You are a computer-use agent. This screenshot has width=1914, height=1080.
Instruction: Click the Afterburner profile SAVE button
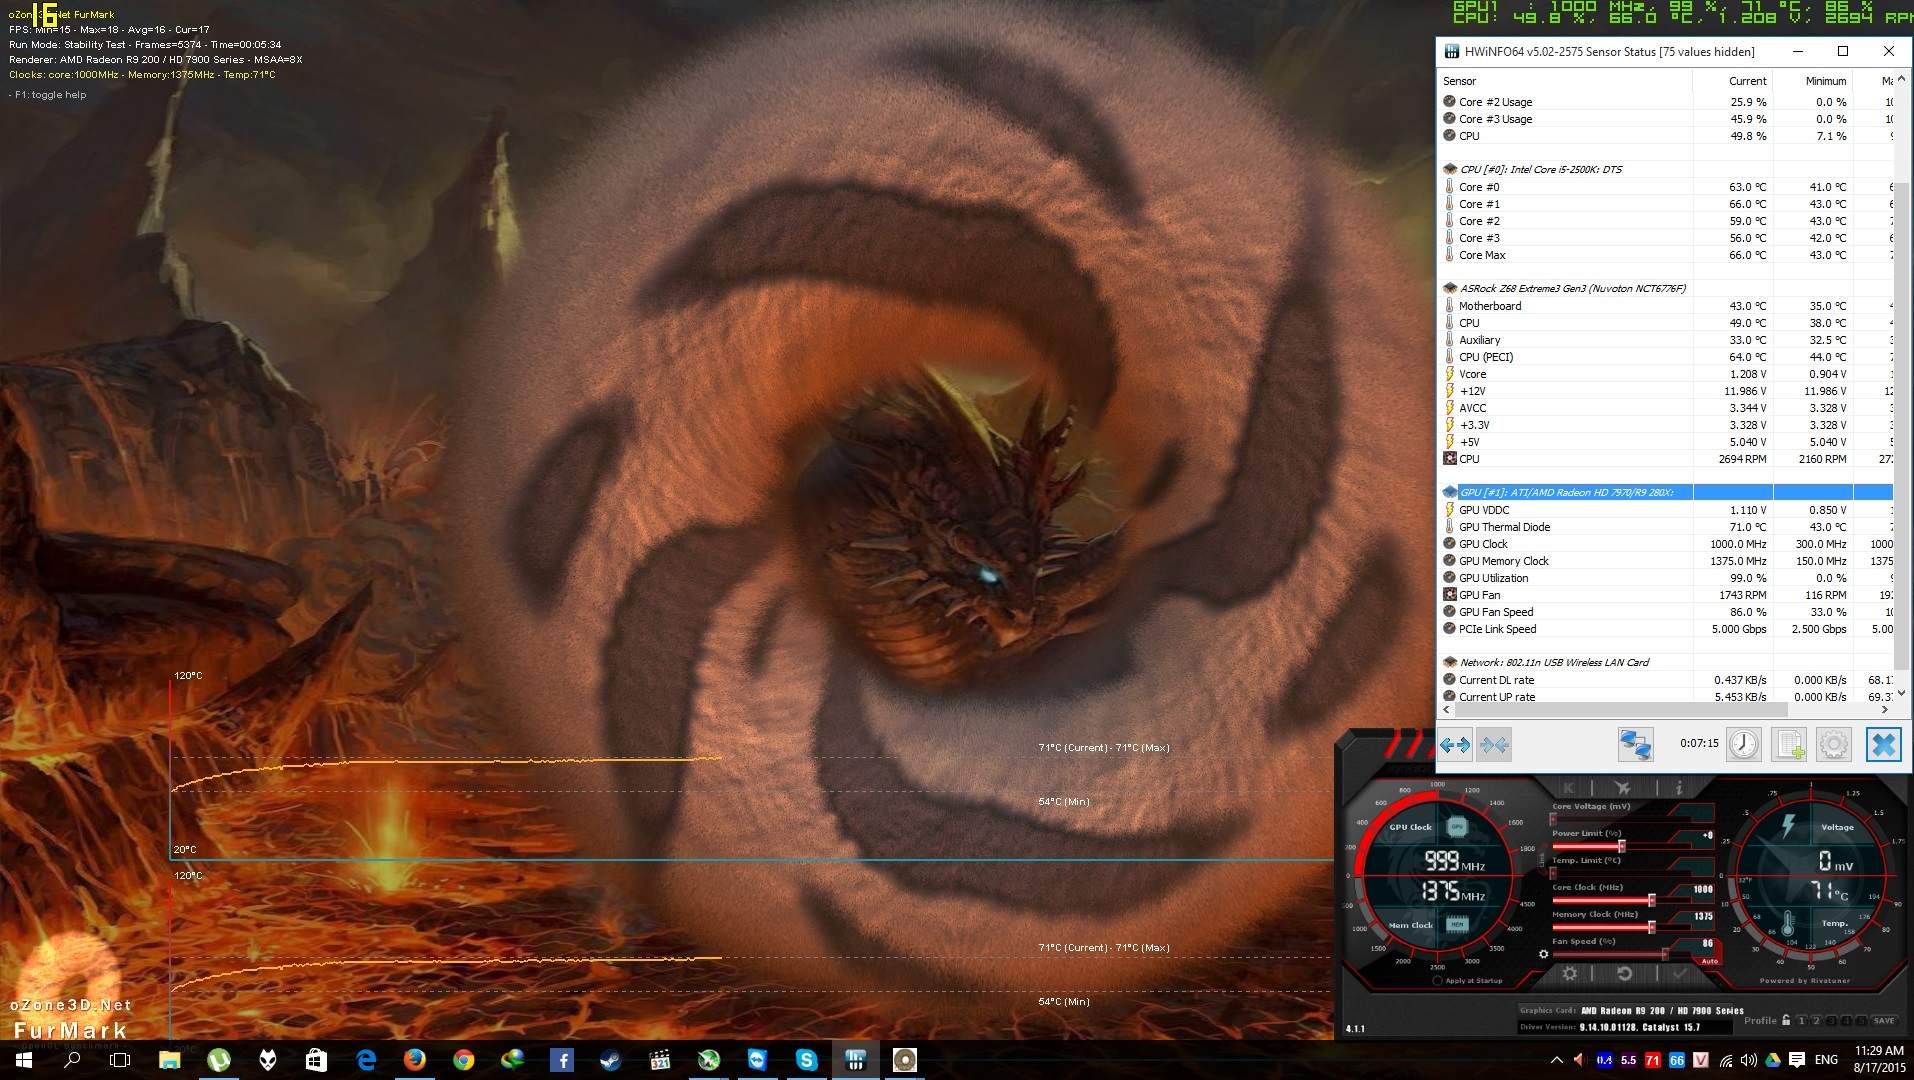click(x=1884, y=1021)
